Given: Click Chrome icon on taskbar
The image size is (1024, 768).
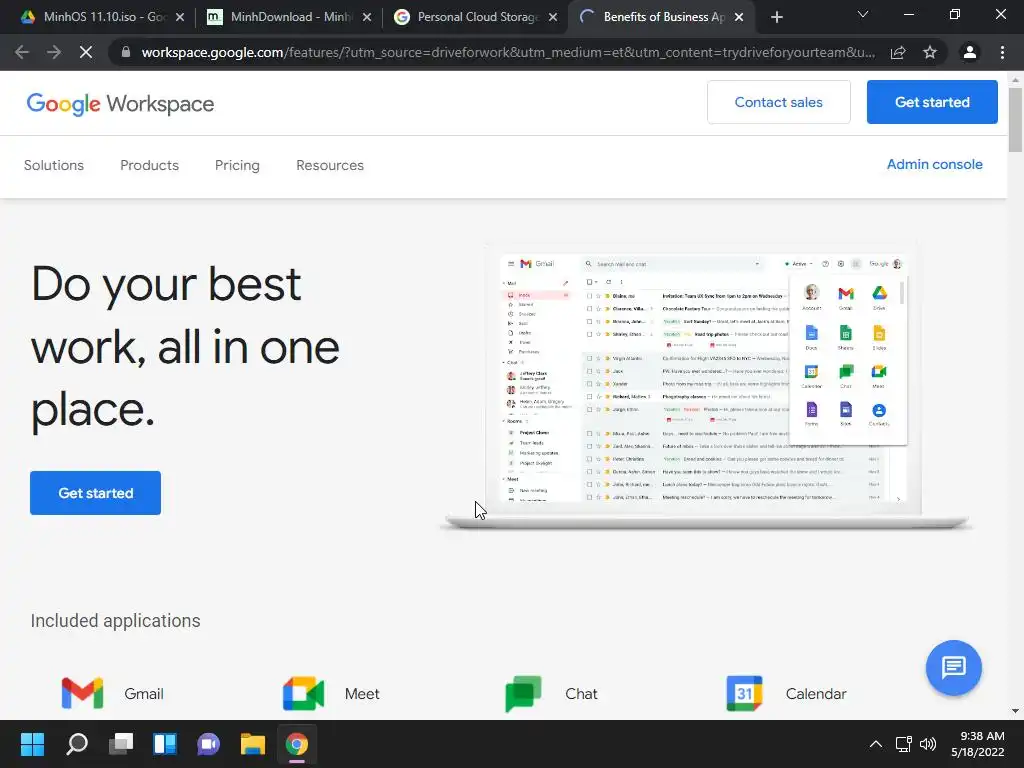Looking at the screenshot, I should (x=296, y=744).
